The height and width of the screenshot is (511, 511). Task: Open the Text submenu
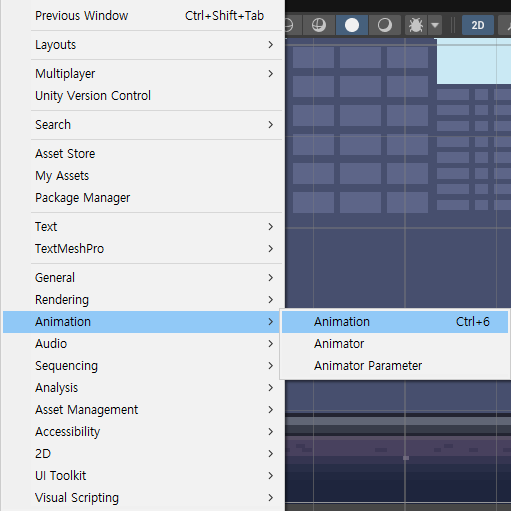pyautogui.click(x=142, y=227)
